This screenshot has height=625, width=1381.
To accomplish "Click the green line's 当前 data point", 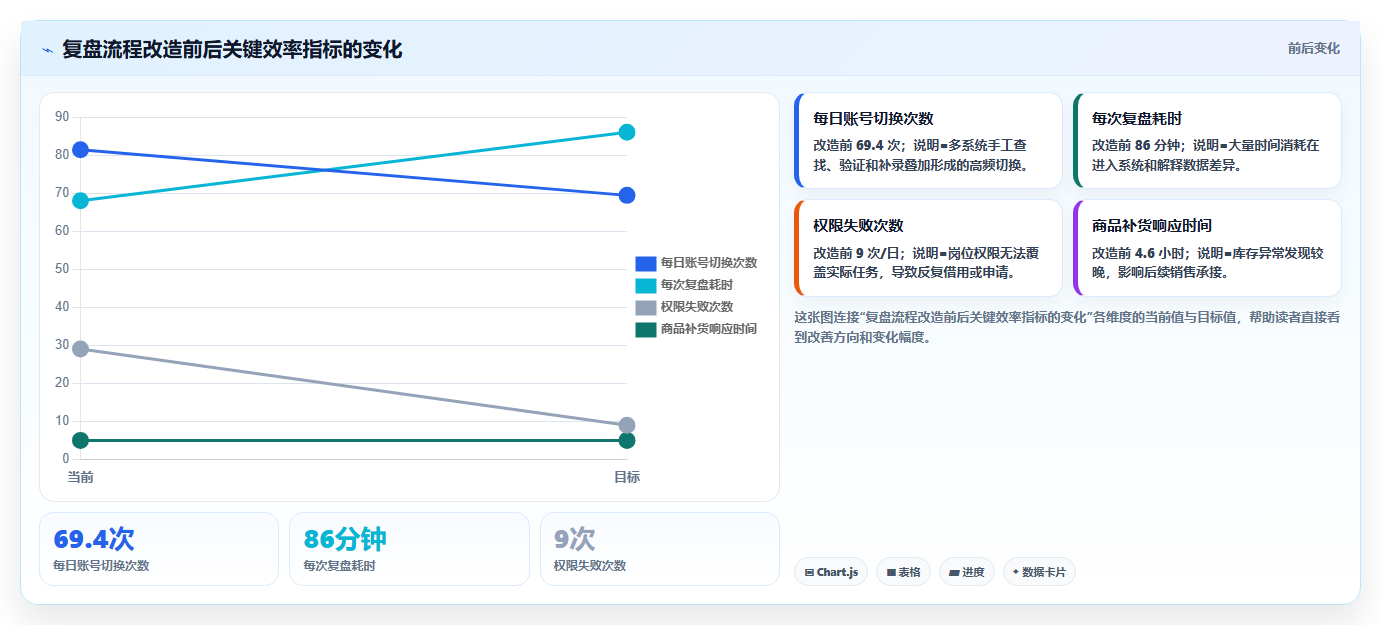I will coord(81,441).
